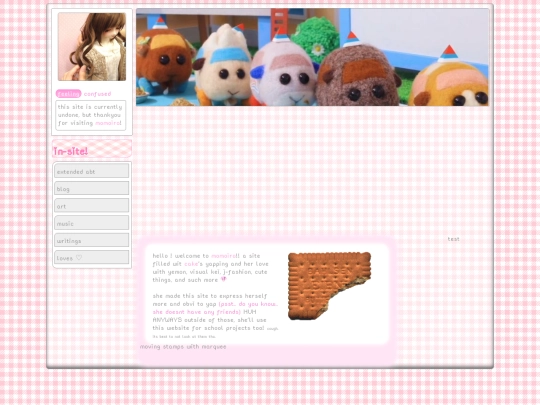This screenshot has width=540, height=405.
Task: Open the extended abt page
Action: click(92, 171)
